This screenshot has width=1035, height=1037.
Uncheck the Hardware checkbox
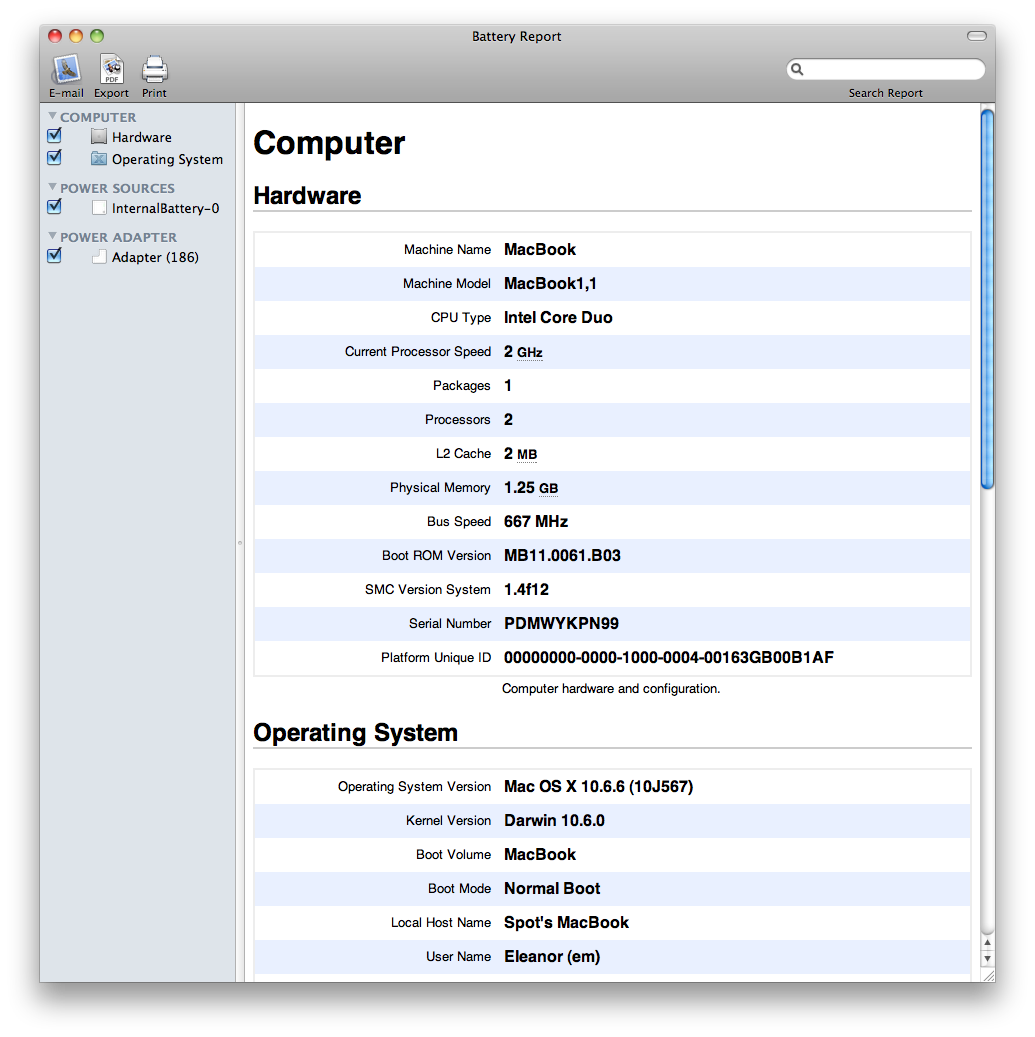click(x=55, y=136)
